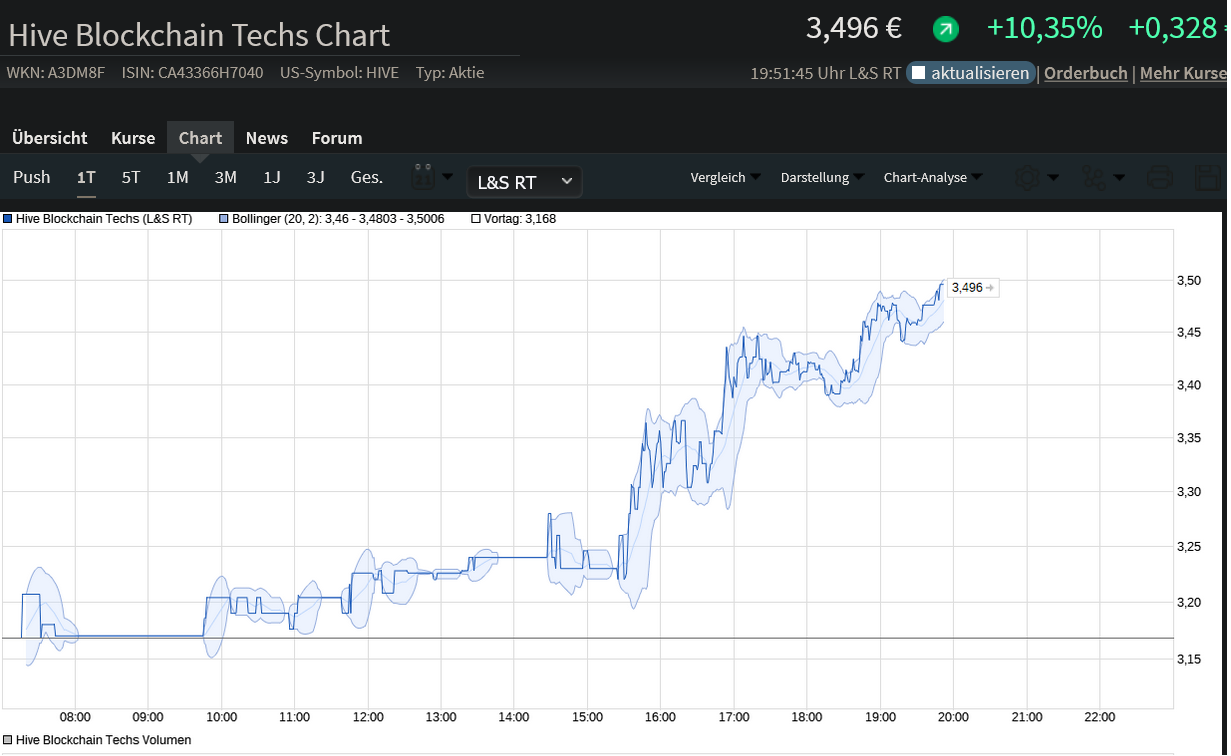
Task: Toggle the Vortag legend checkbox
Action: [476, 218]
